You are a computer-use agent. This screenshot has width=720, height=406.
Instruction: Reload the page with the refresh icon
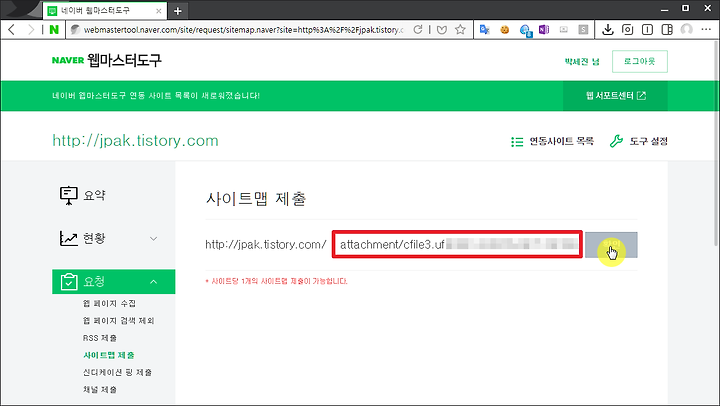[x=418, y=30]
